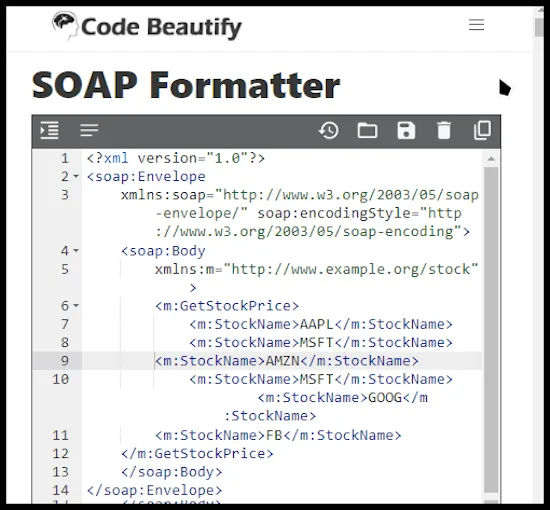Viewport: 550px width, 510px height.
Task: Click line number 9 in the gutter
Action: click(65, 361)
